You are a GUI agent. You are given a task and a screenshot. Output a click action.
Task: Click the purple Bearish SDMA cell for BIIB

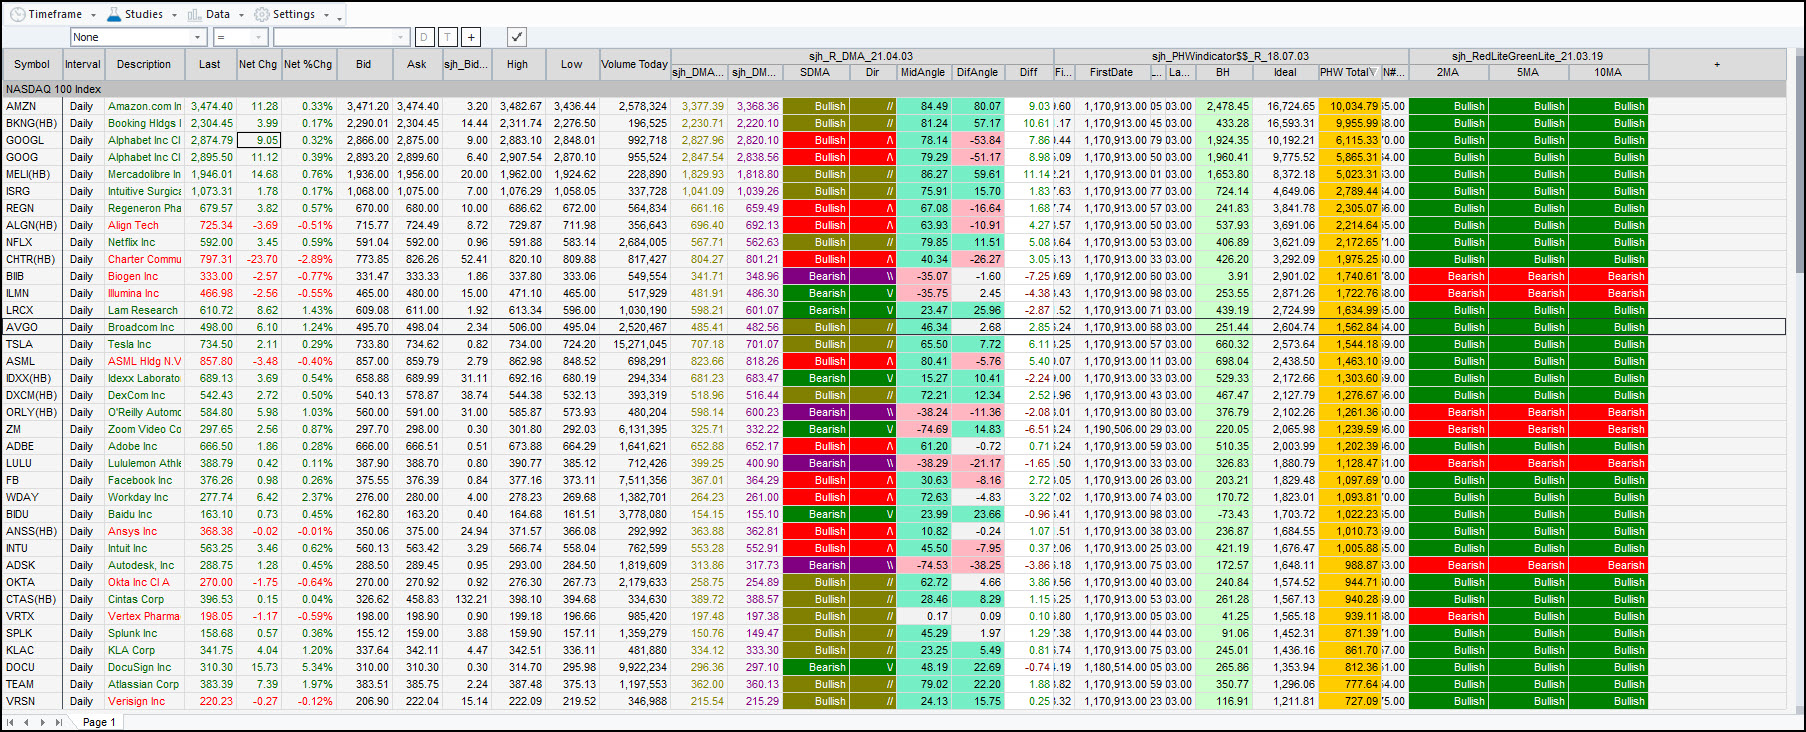coord(815,276)
